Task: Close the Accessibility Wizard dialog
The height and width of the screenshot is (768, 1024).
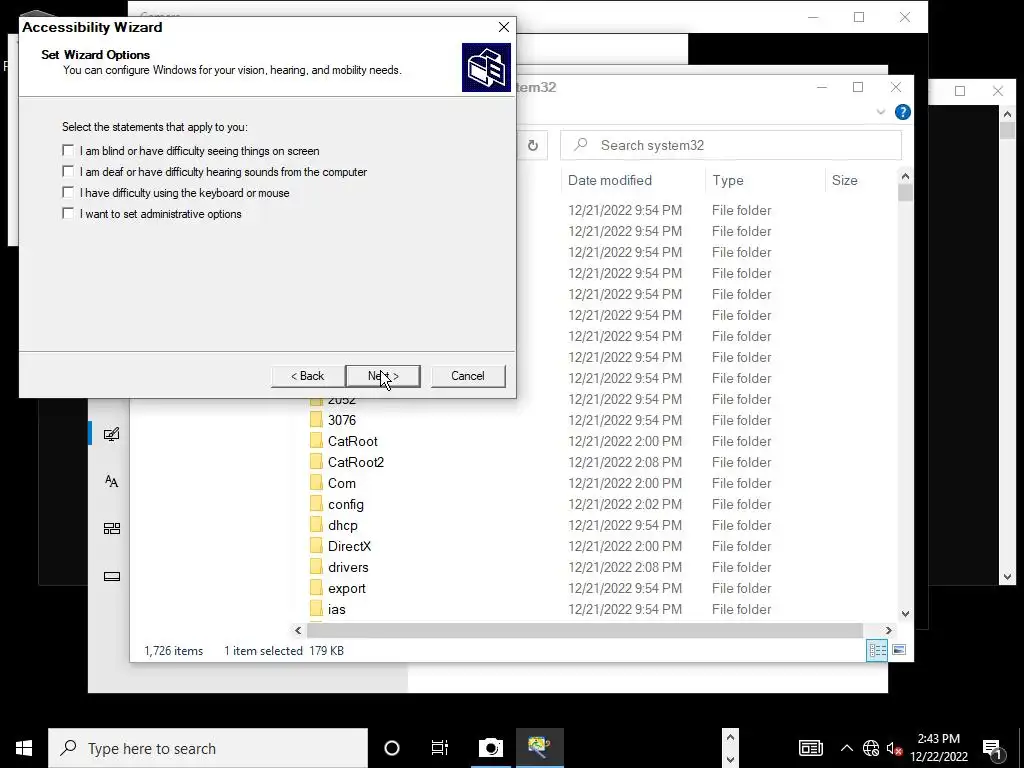Action: 504,27
